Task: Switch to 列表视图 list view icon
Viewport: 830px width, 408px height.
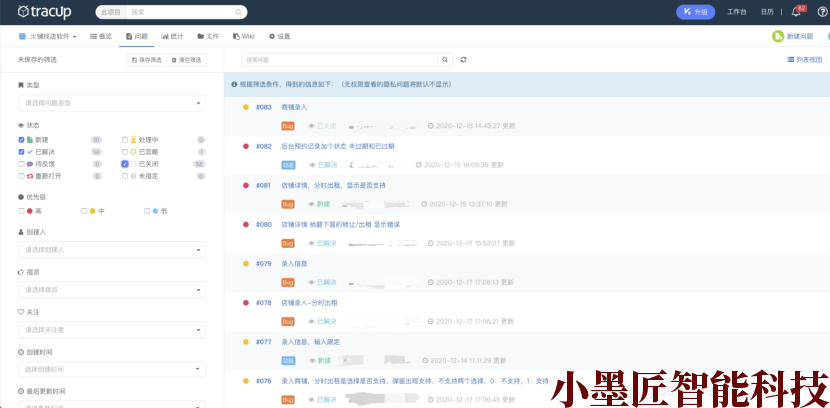Action: (x=790, y=60)
